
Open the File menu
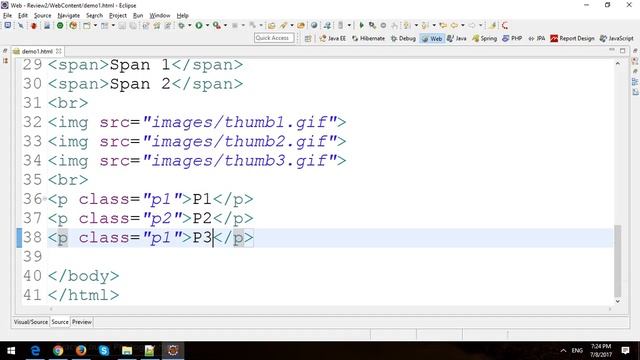[x=7, y=16]
